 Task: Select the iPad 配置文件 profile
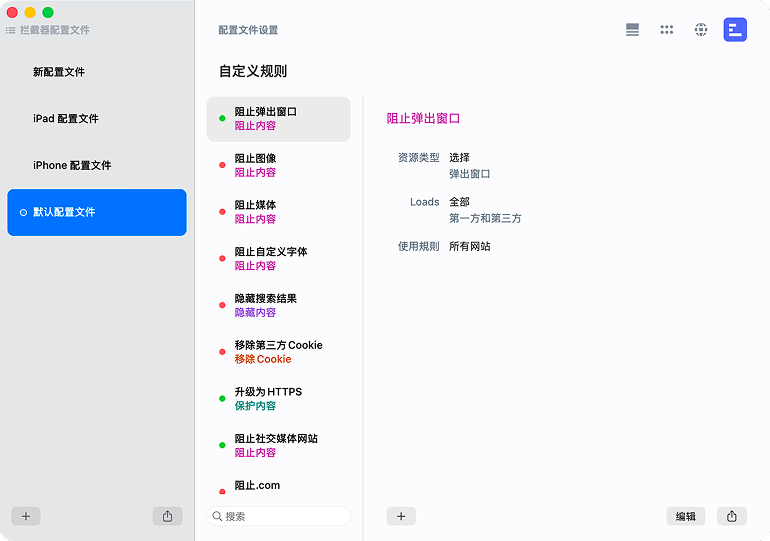[97, 119]
